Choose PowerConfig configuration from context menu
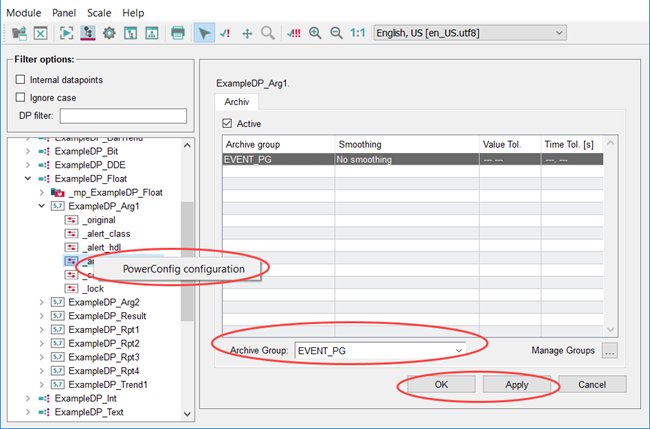 pos(183,268)
